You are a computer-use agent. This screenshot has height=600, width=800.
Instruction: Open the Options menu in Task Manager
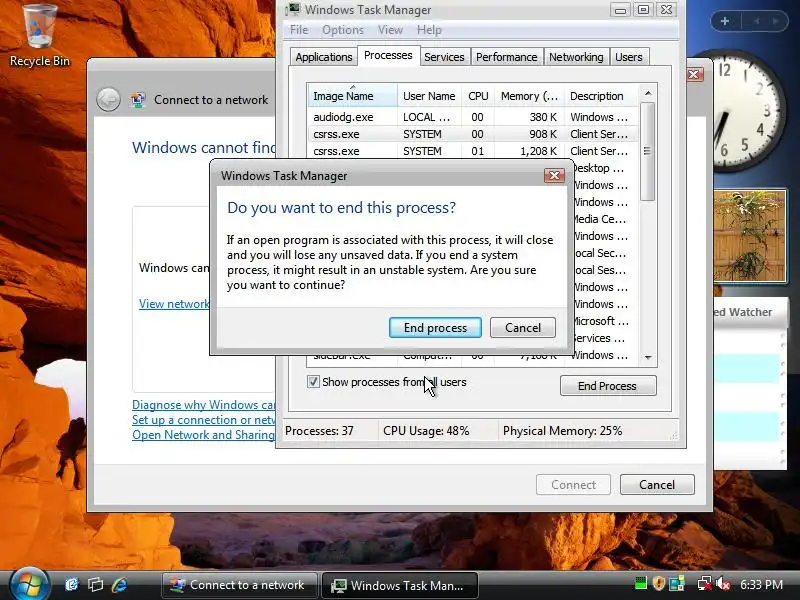(343, 30)
